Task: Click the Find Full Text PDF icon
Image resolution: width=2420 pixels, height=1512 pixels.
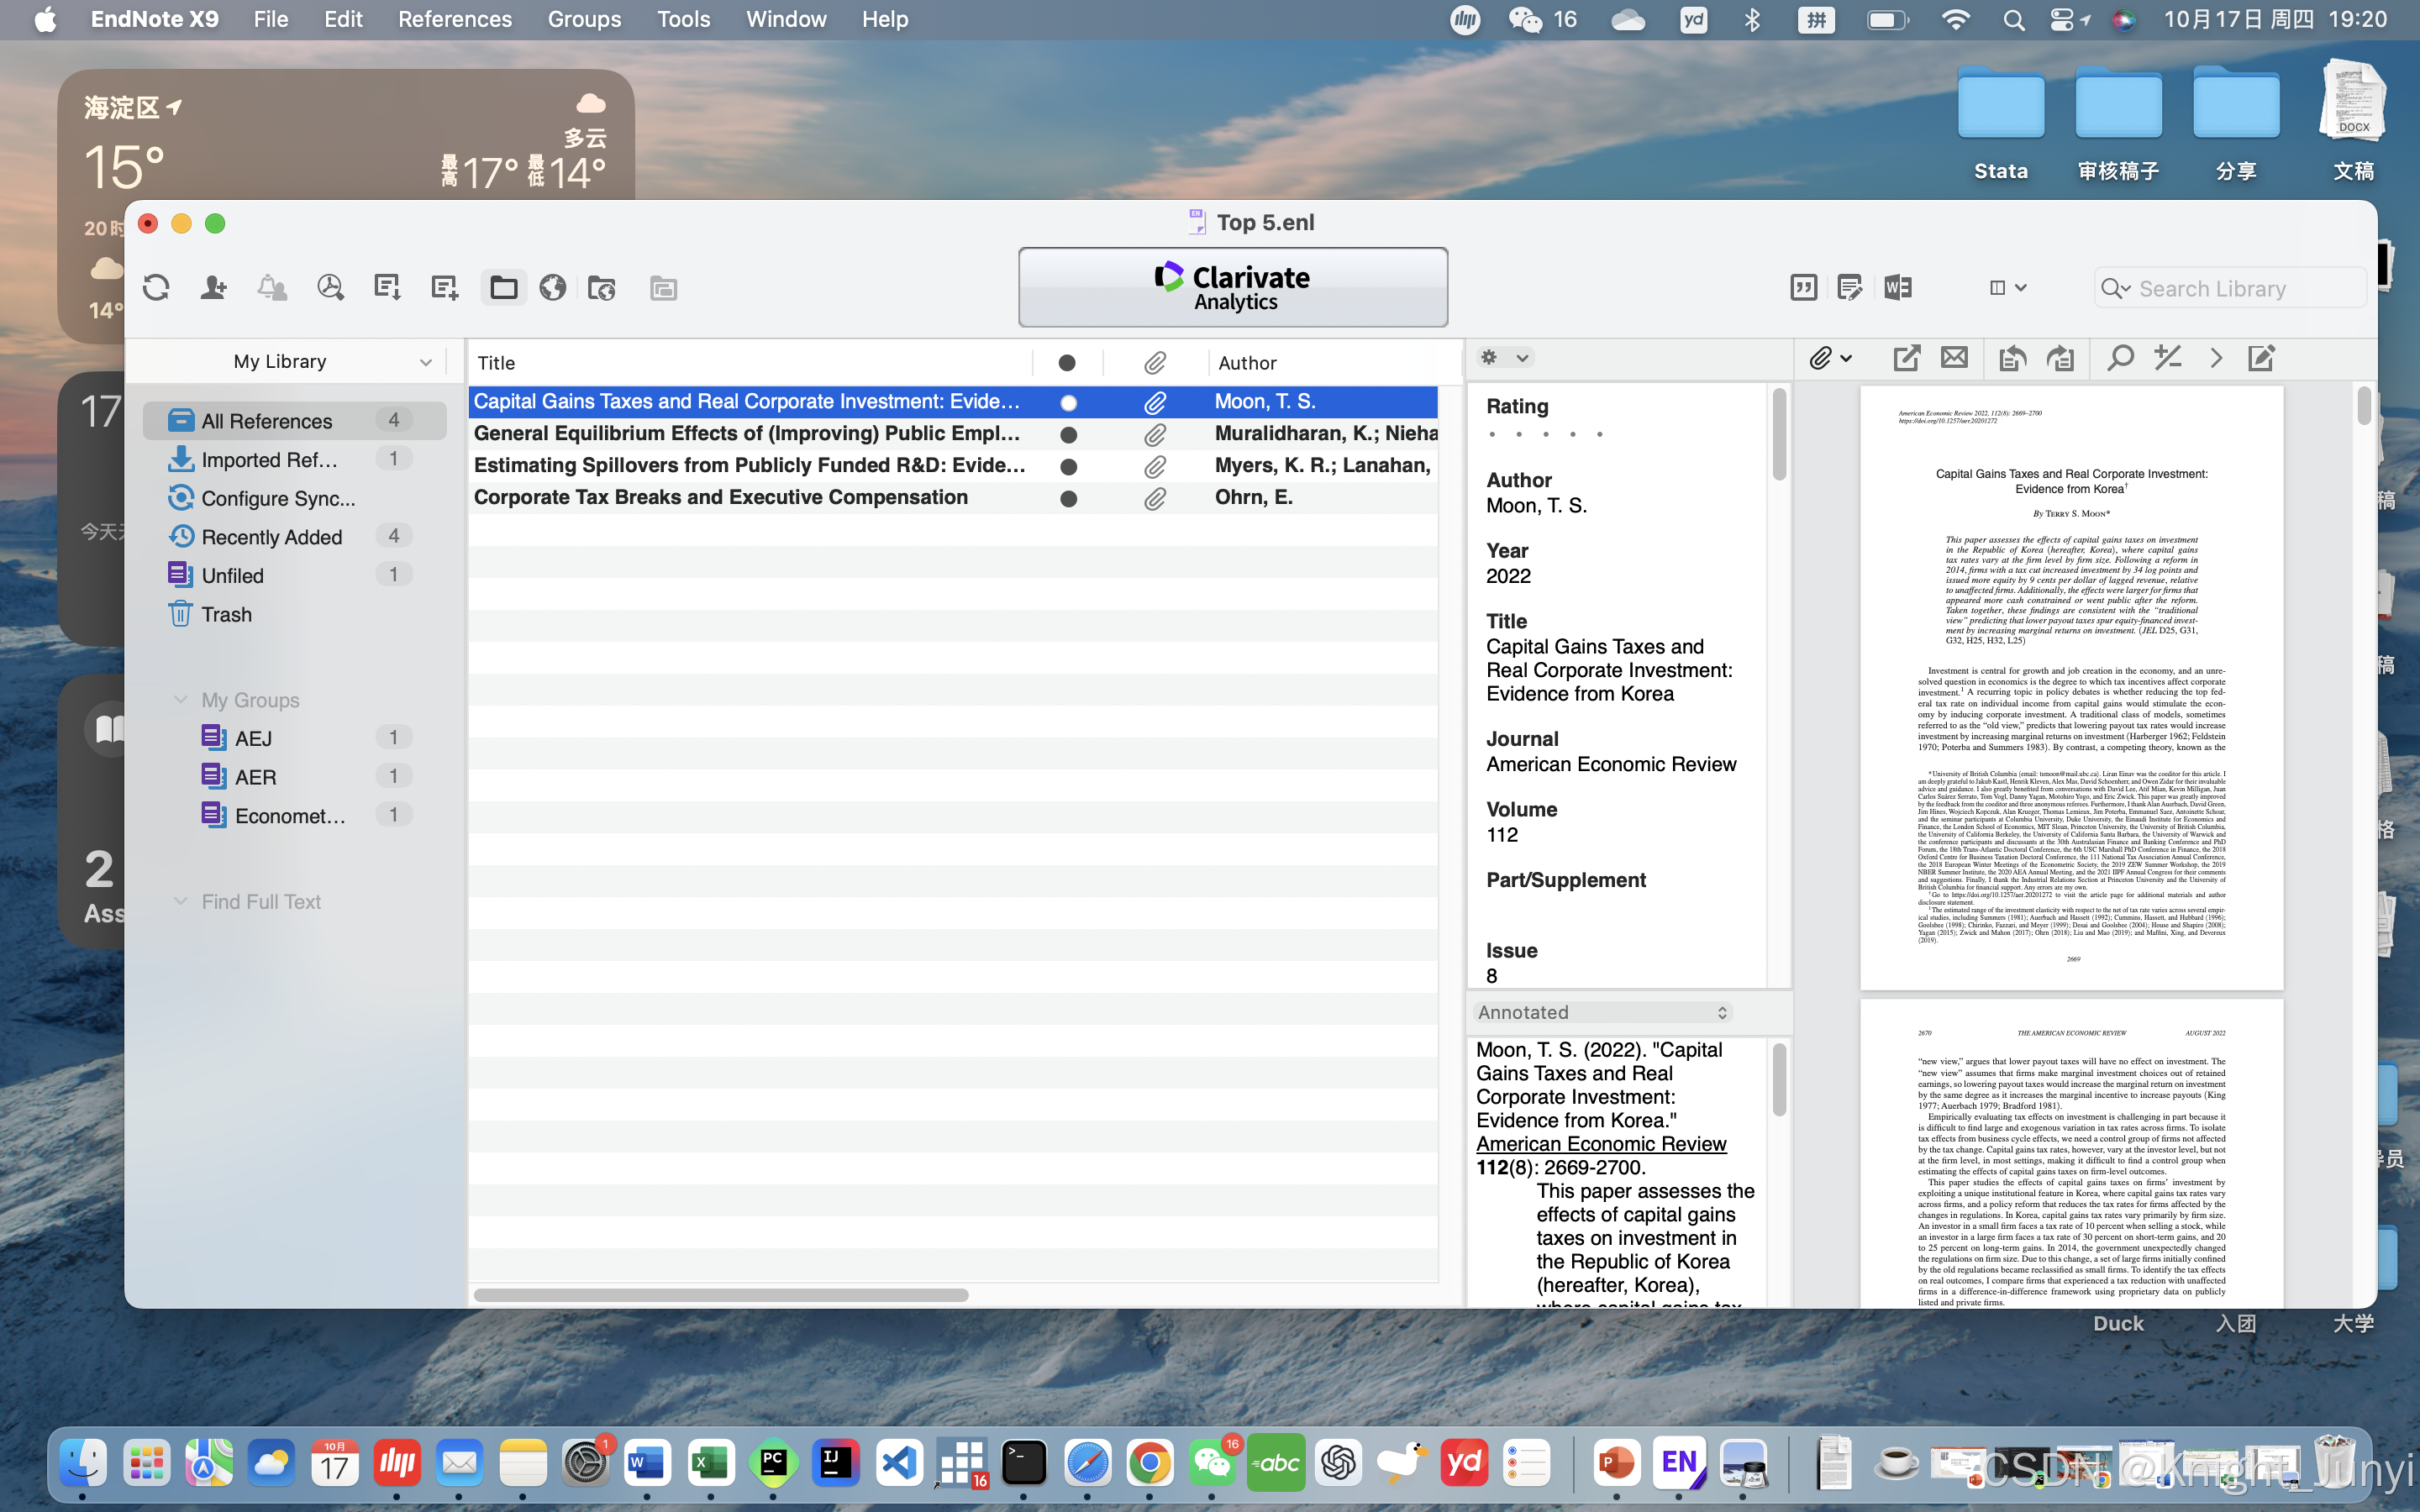Action: [x=330, y=288]
